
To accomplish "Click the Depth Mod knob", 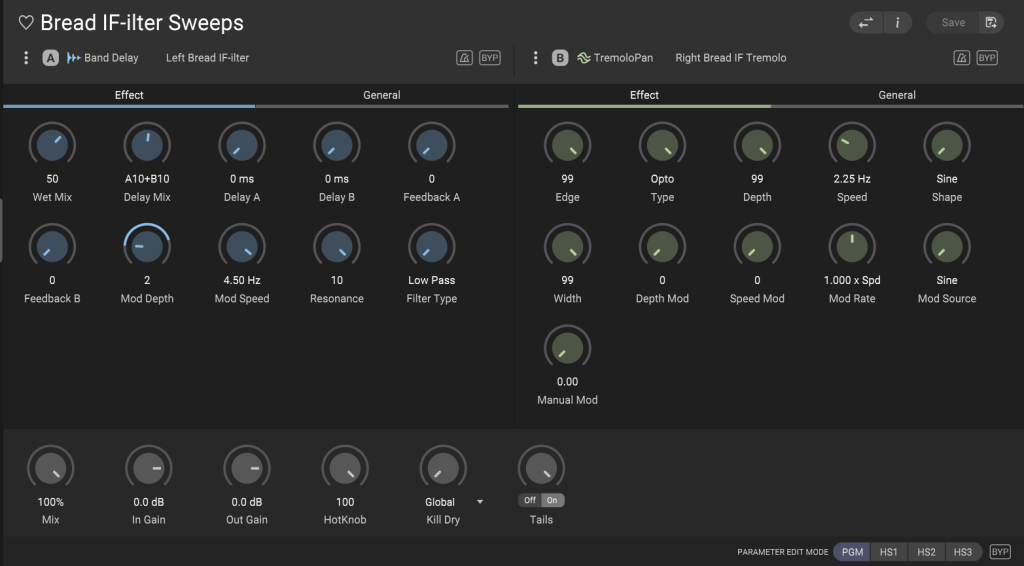I will click(662, 247).
